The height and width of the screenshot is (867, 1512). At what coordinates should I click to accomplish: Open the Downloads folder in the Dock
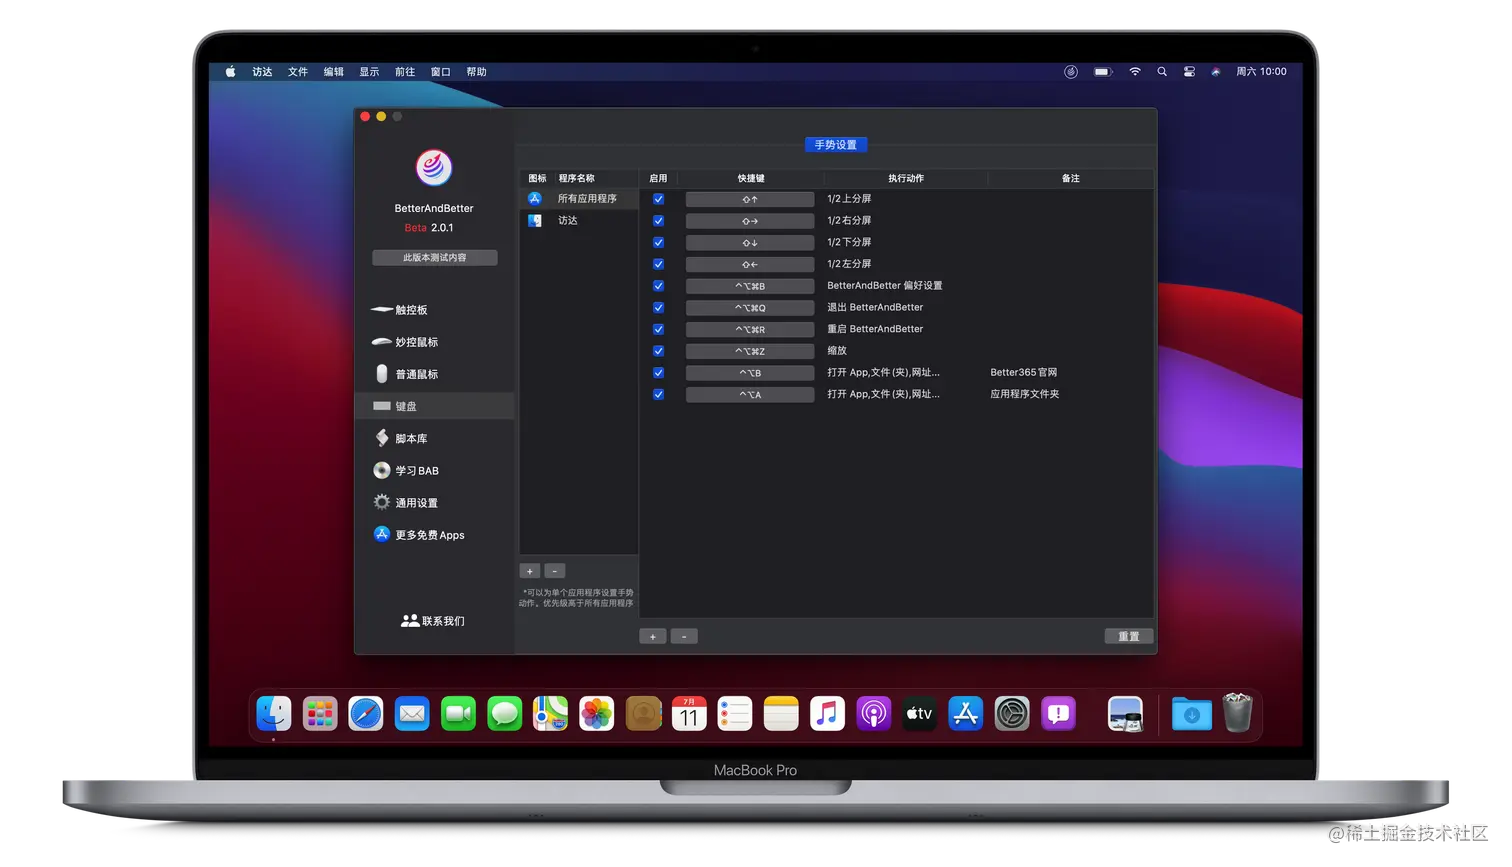(x=1191, y=714)
